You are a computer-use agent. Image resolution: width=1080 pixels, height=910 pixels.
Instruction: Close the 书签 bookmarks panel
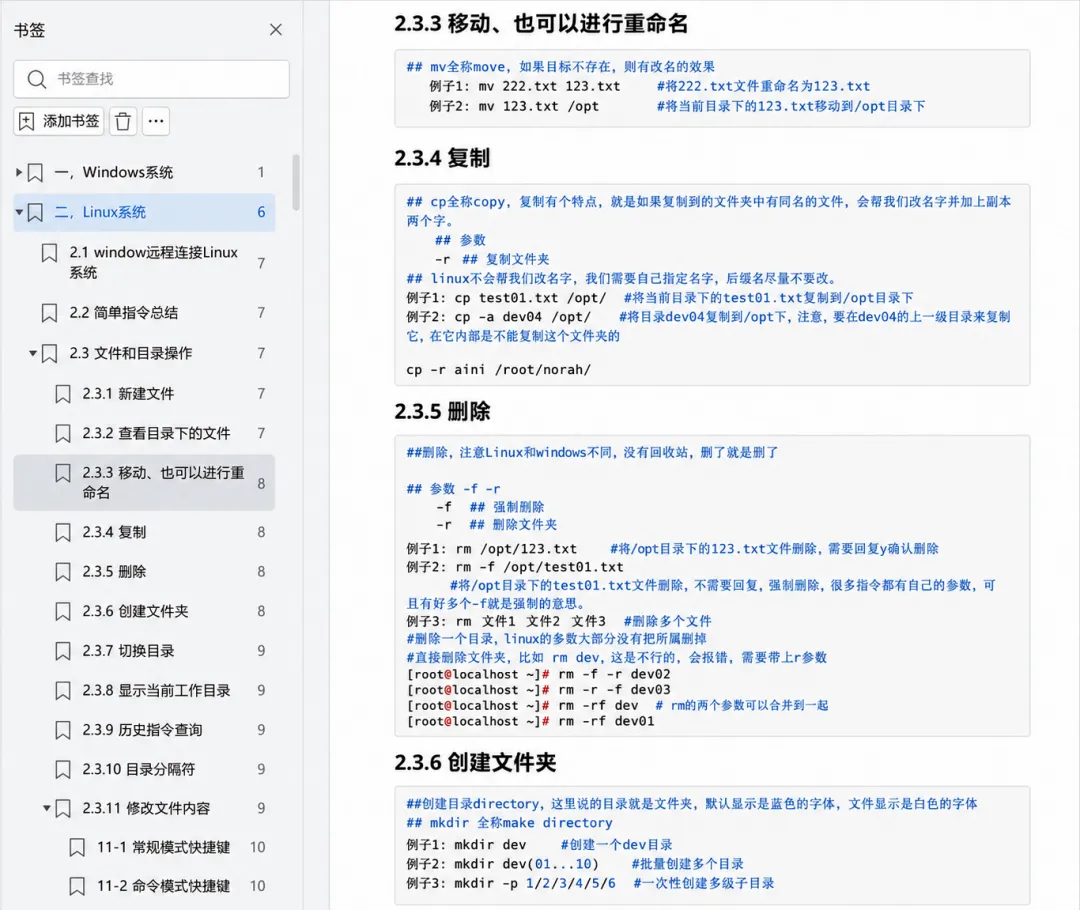[276, 30]
